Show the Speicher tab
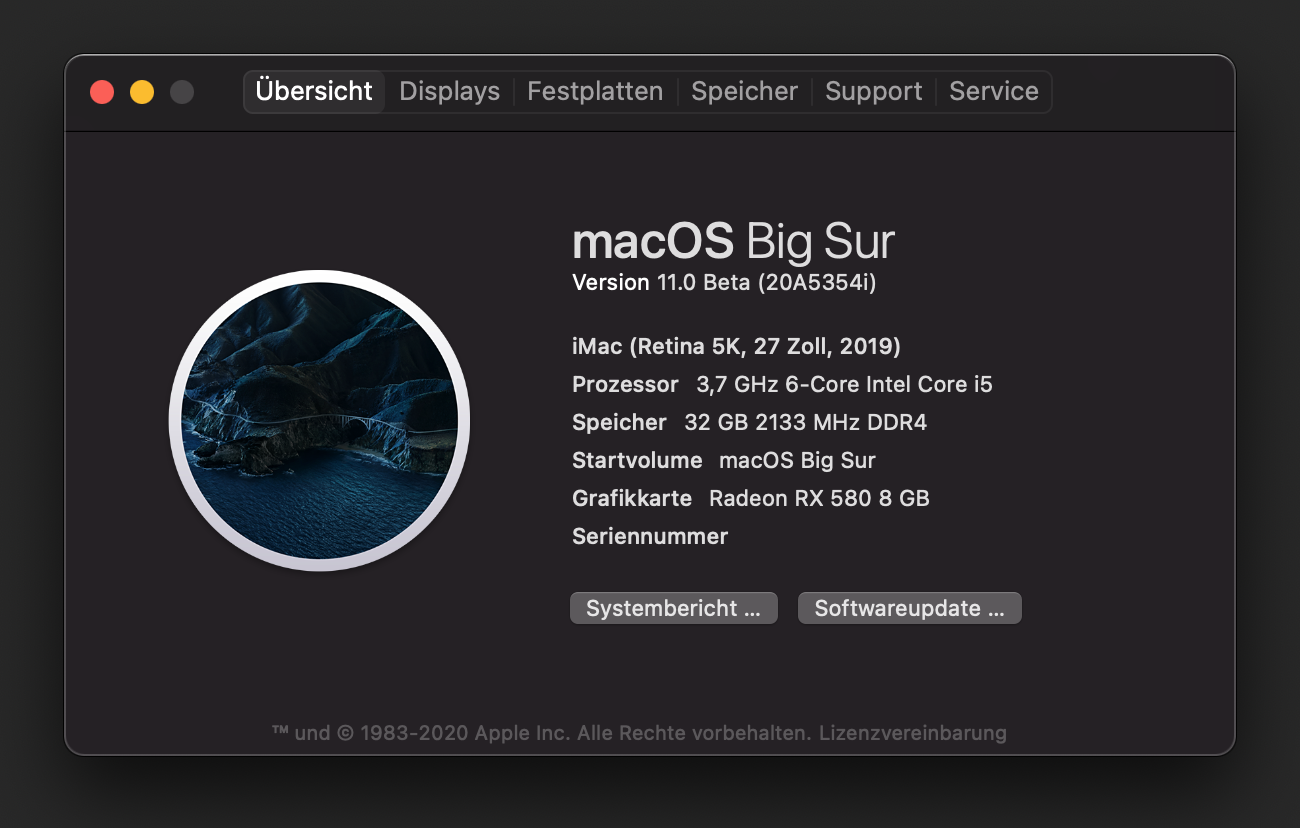Image resolution: width=1300 pixels, height=828 pixels. 744,91
